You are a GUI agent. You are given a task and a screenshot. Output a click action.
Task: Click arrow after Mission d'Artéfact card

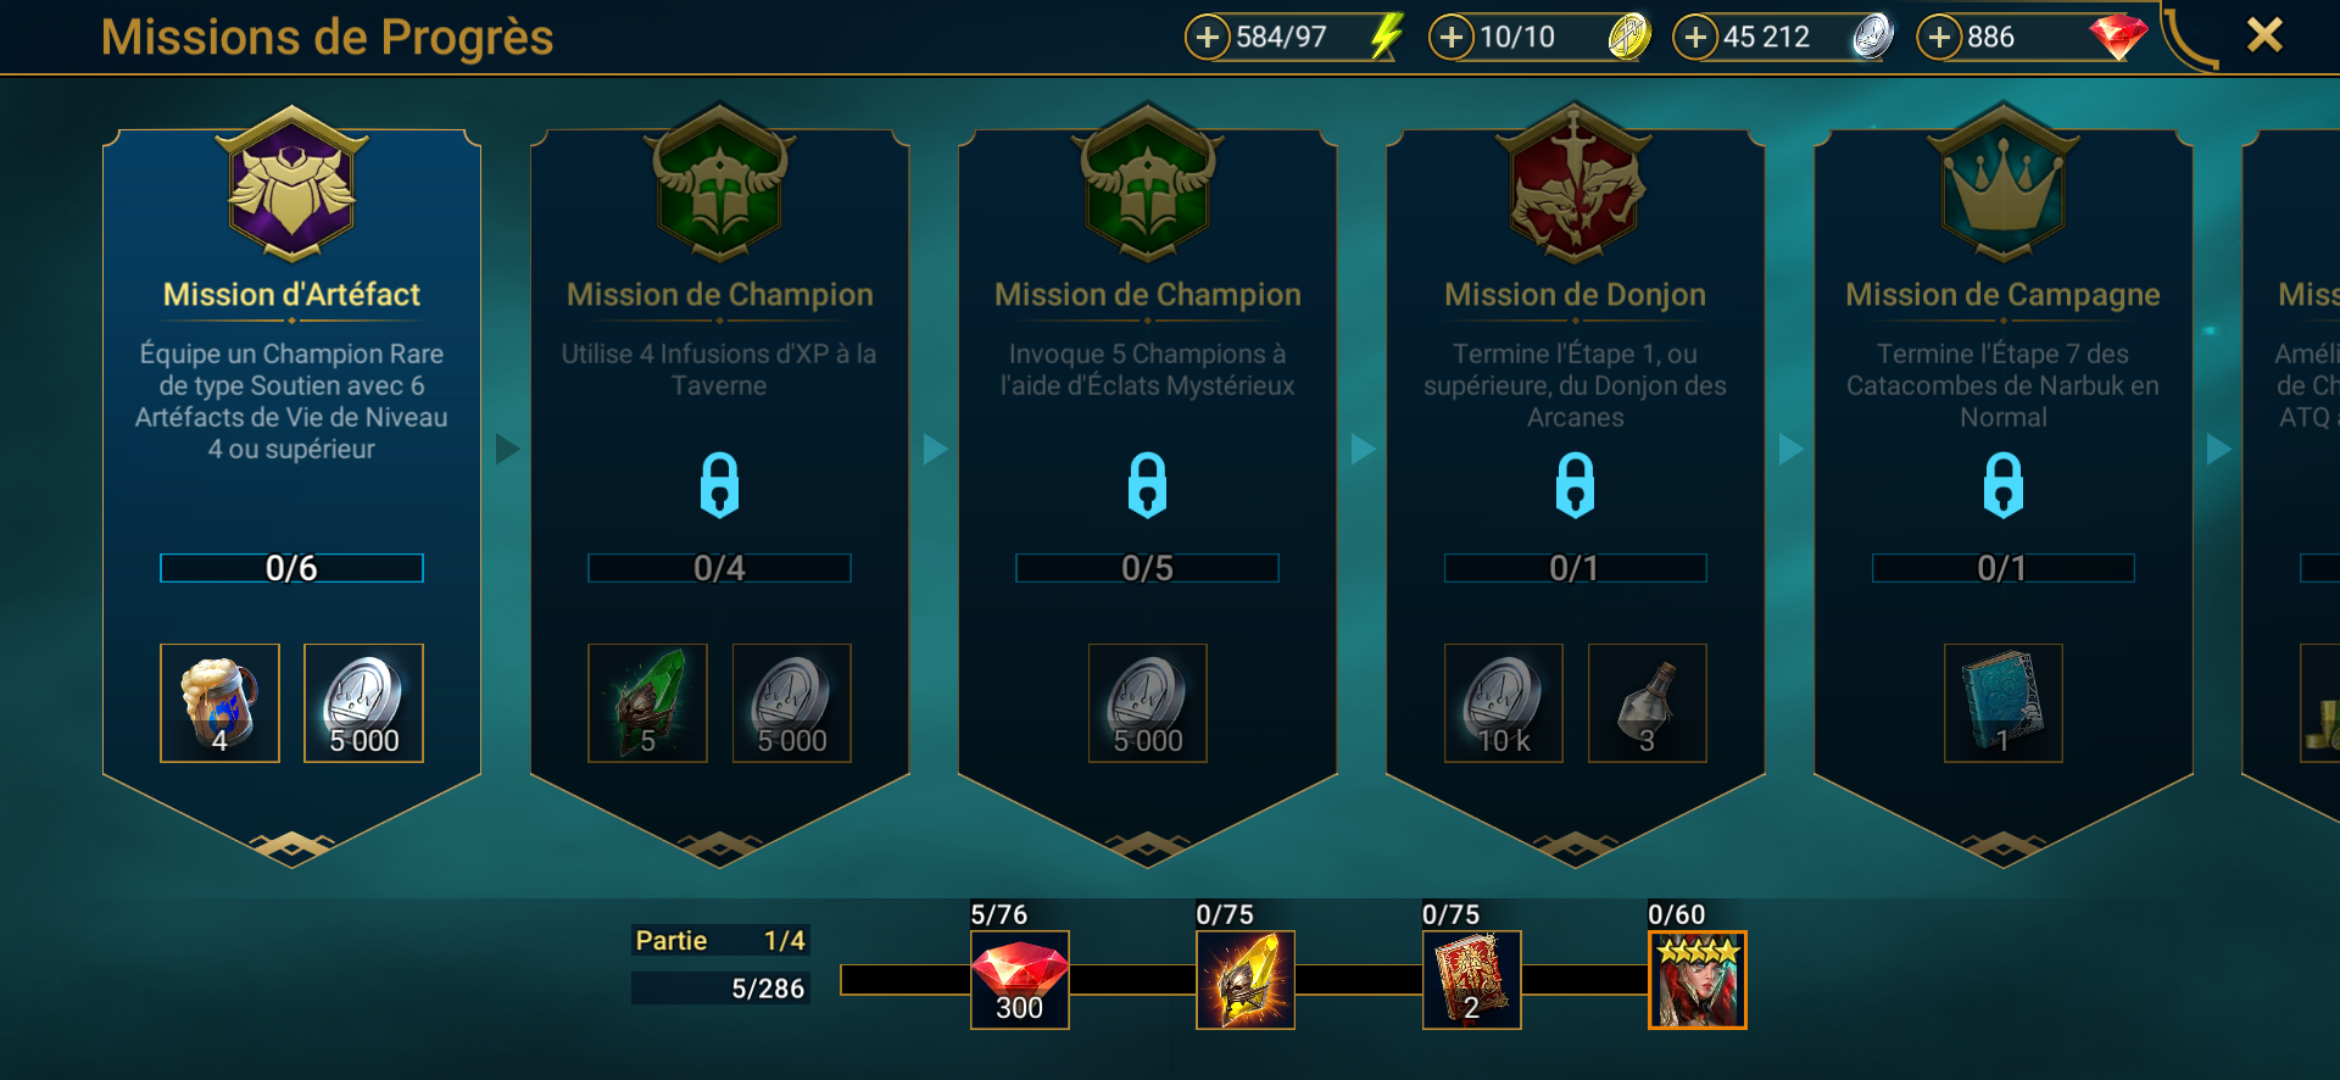pyautogui.click(x=507, y=449)
